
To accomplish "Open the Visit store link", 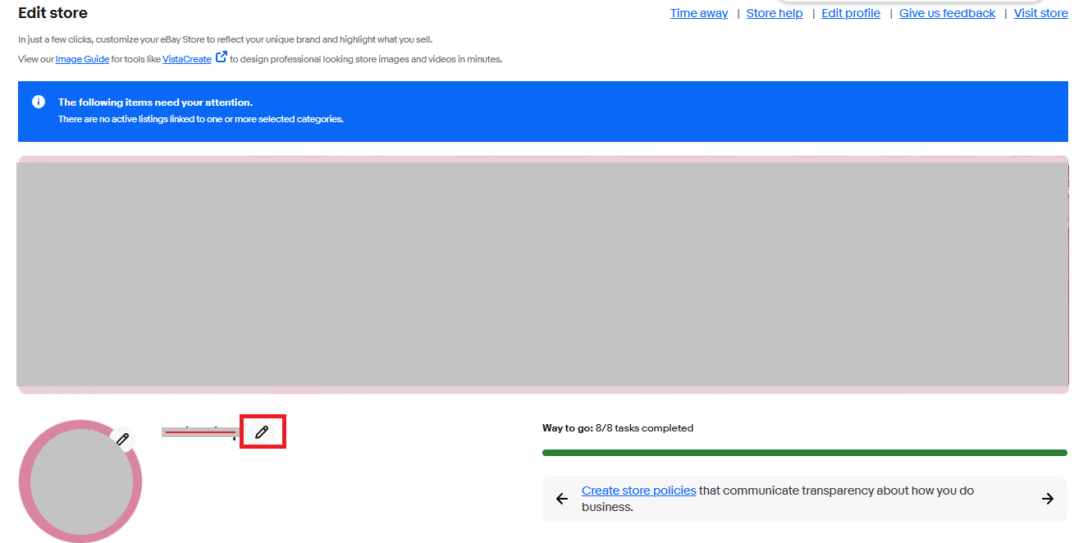I will 1040,13.
